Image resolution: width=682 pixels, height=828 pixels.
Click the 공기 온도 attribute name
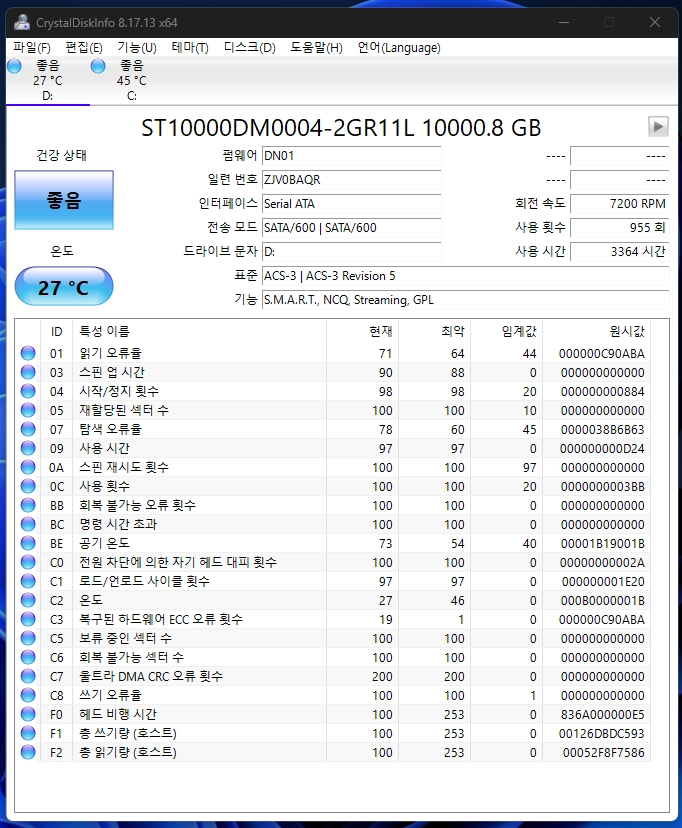104,543
